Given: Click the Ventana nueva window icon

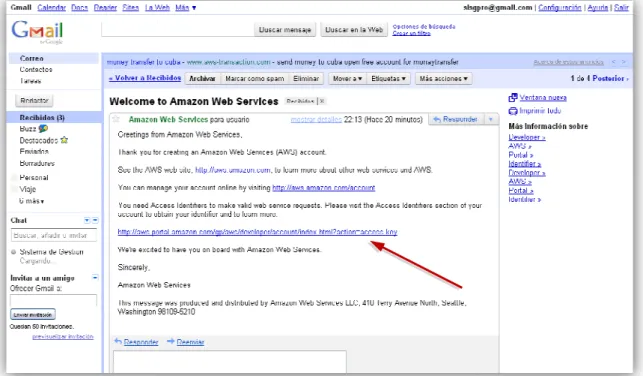Looking at the screenshot, I should [x=513, y=98].
